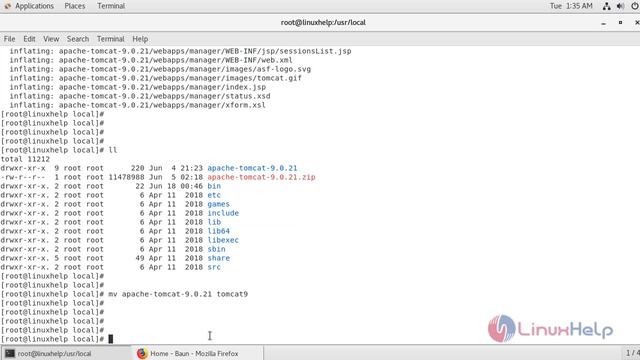This screenshot has height=360, width=640.
Task: Click the apache-tomcat-9.0.21.zip file name
Action: coord(261,177)
